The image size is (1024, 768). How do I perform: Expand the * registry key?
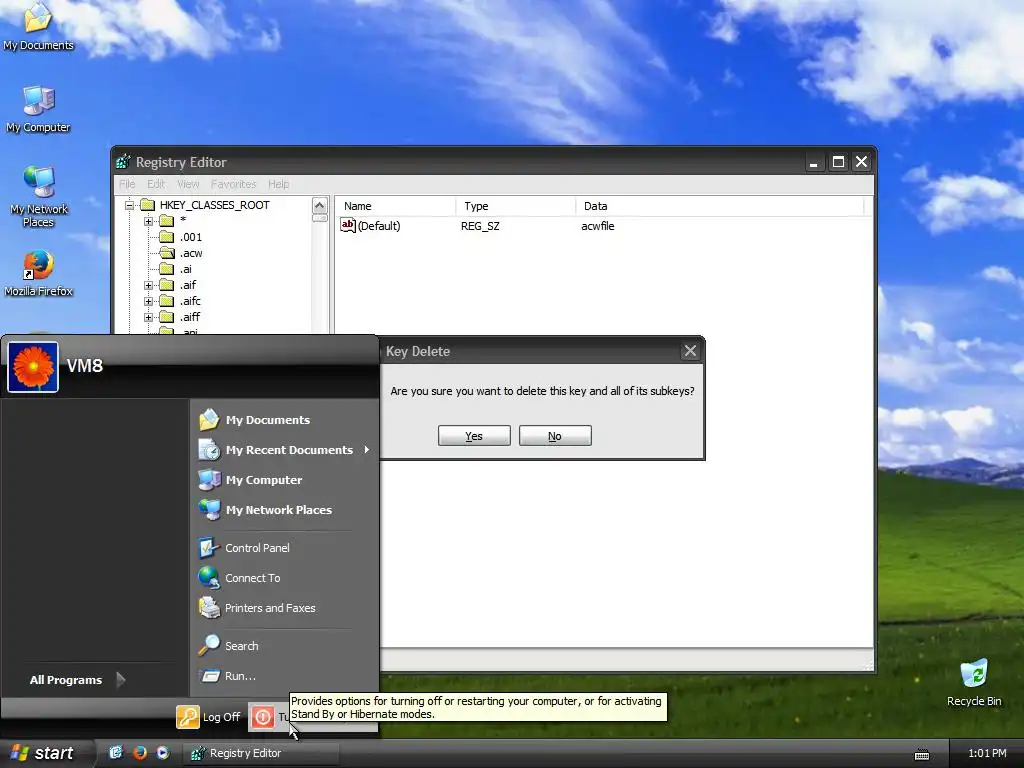pos(148,221)
